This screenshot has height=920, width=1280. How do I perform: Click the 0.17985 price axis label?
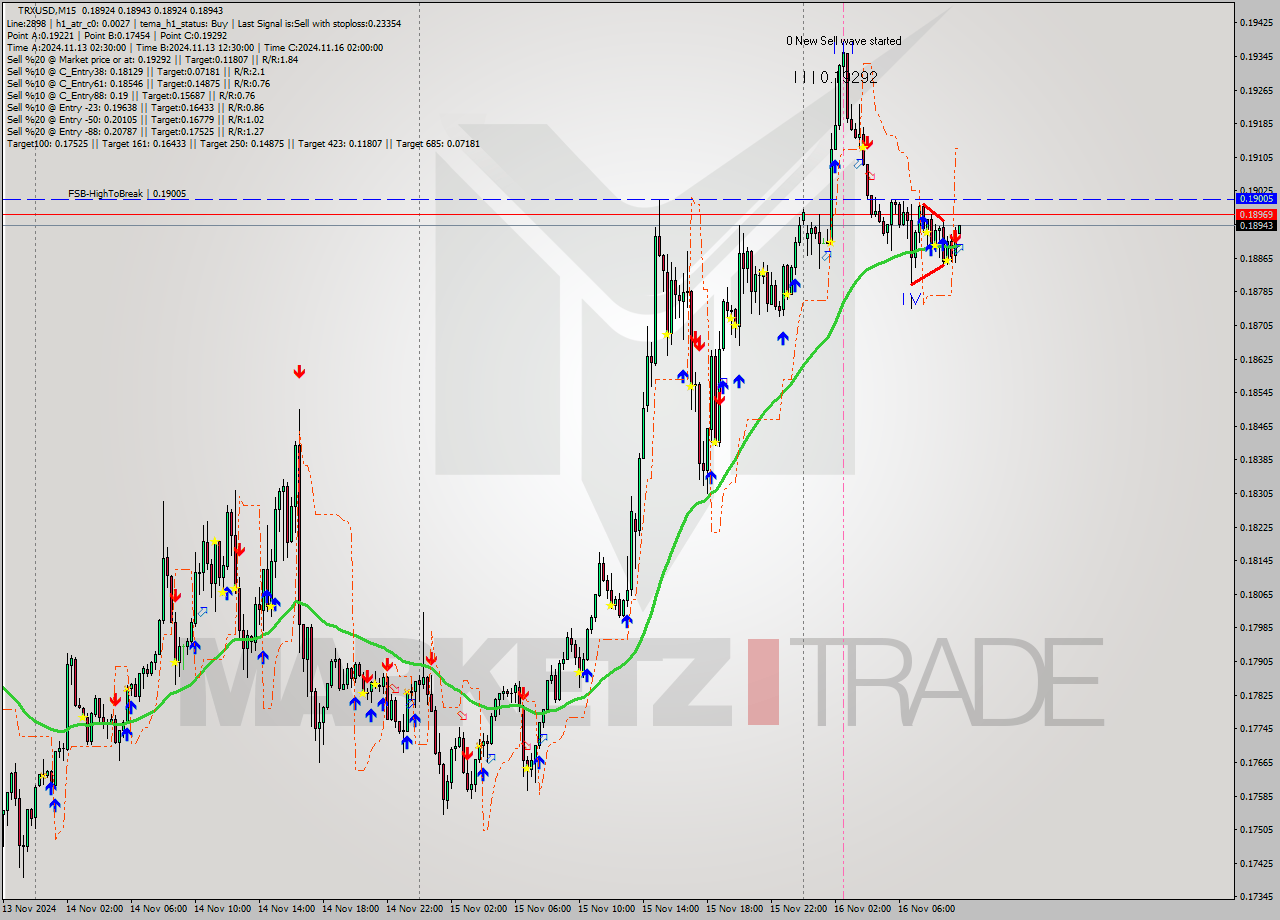[x=1256, y=628]
